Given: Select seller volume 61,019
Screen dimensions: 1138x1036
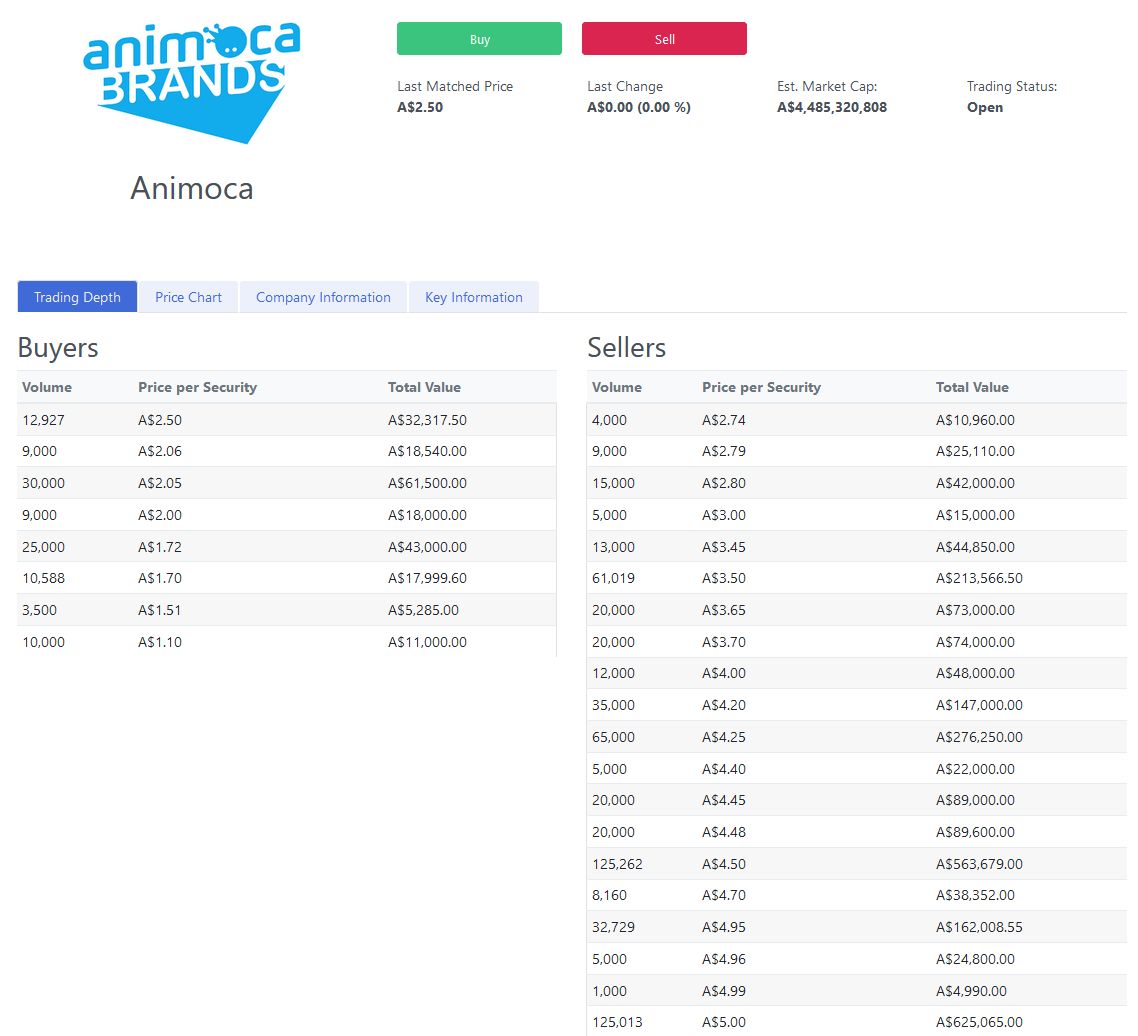Looking at the screenshot, I should 613,578.
